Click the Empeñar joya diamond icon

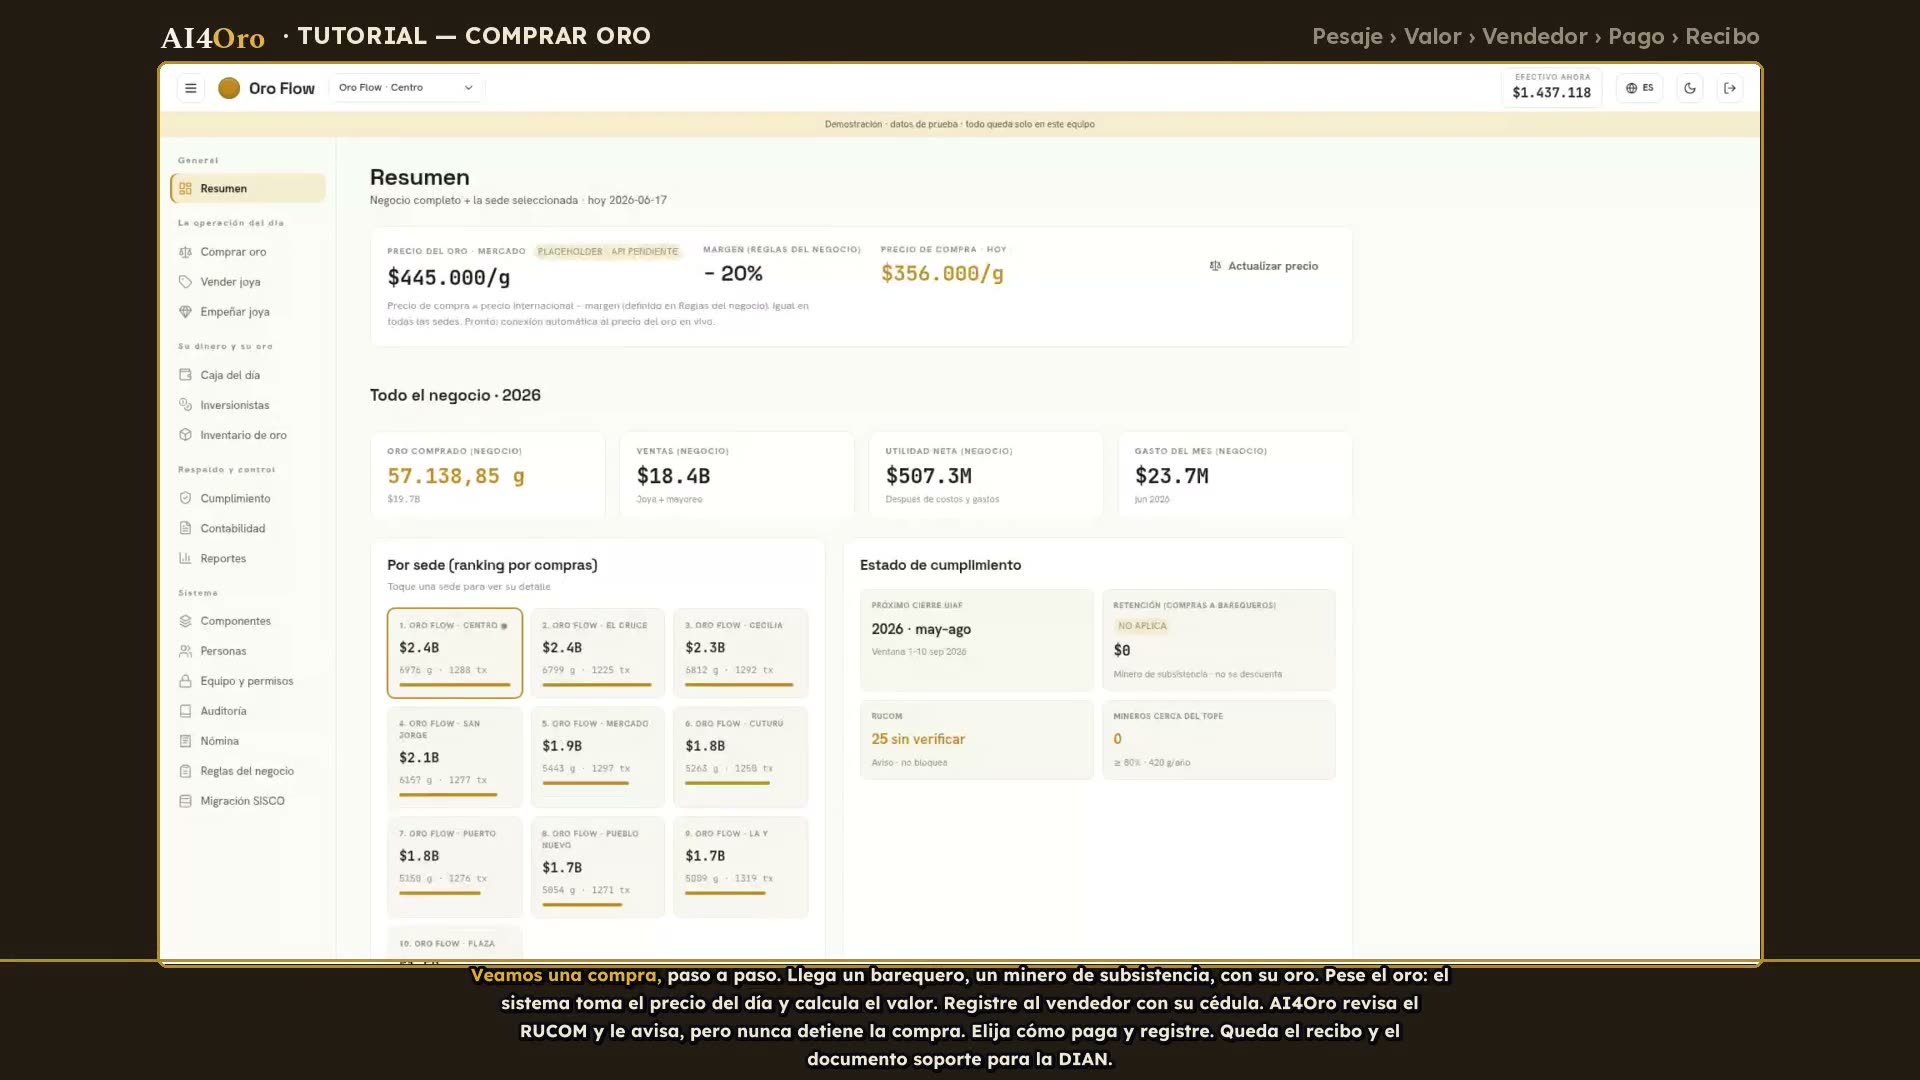(x=185, y=312)
